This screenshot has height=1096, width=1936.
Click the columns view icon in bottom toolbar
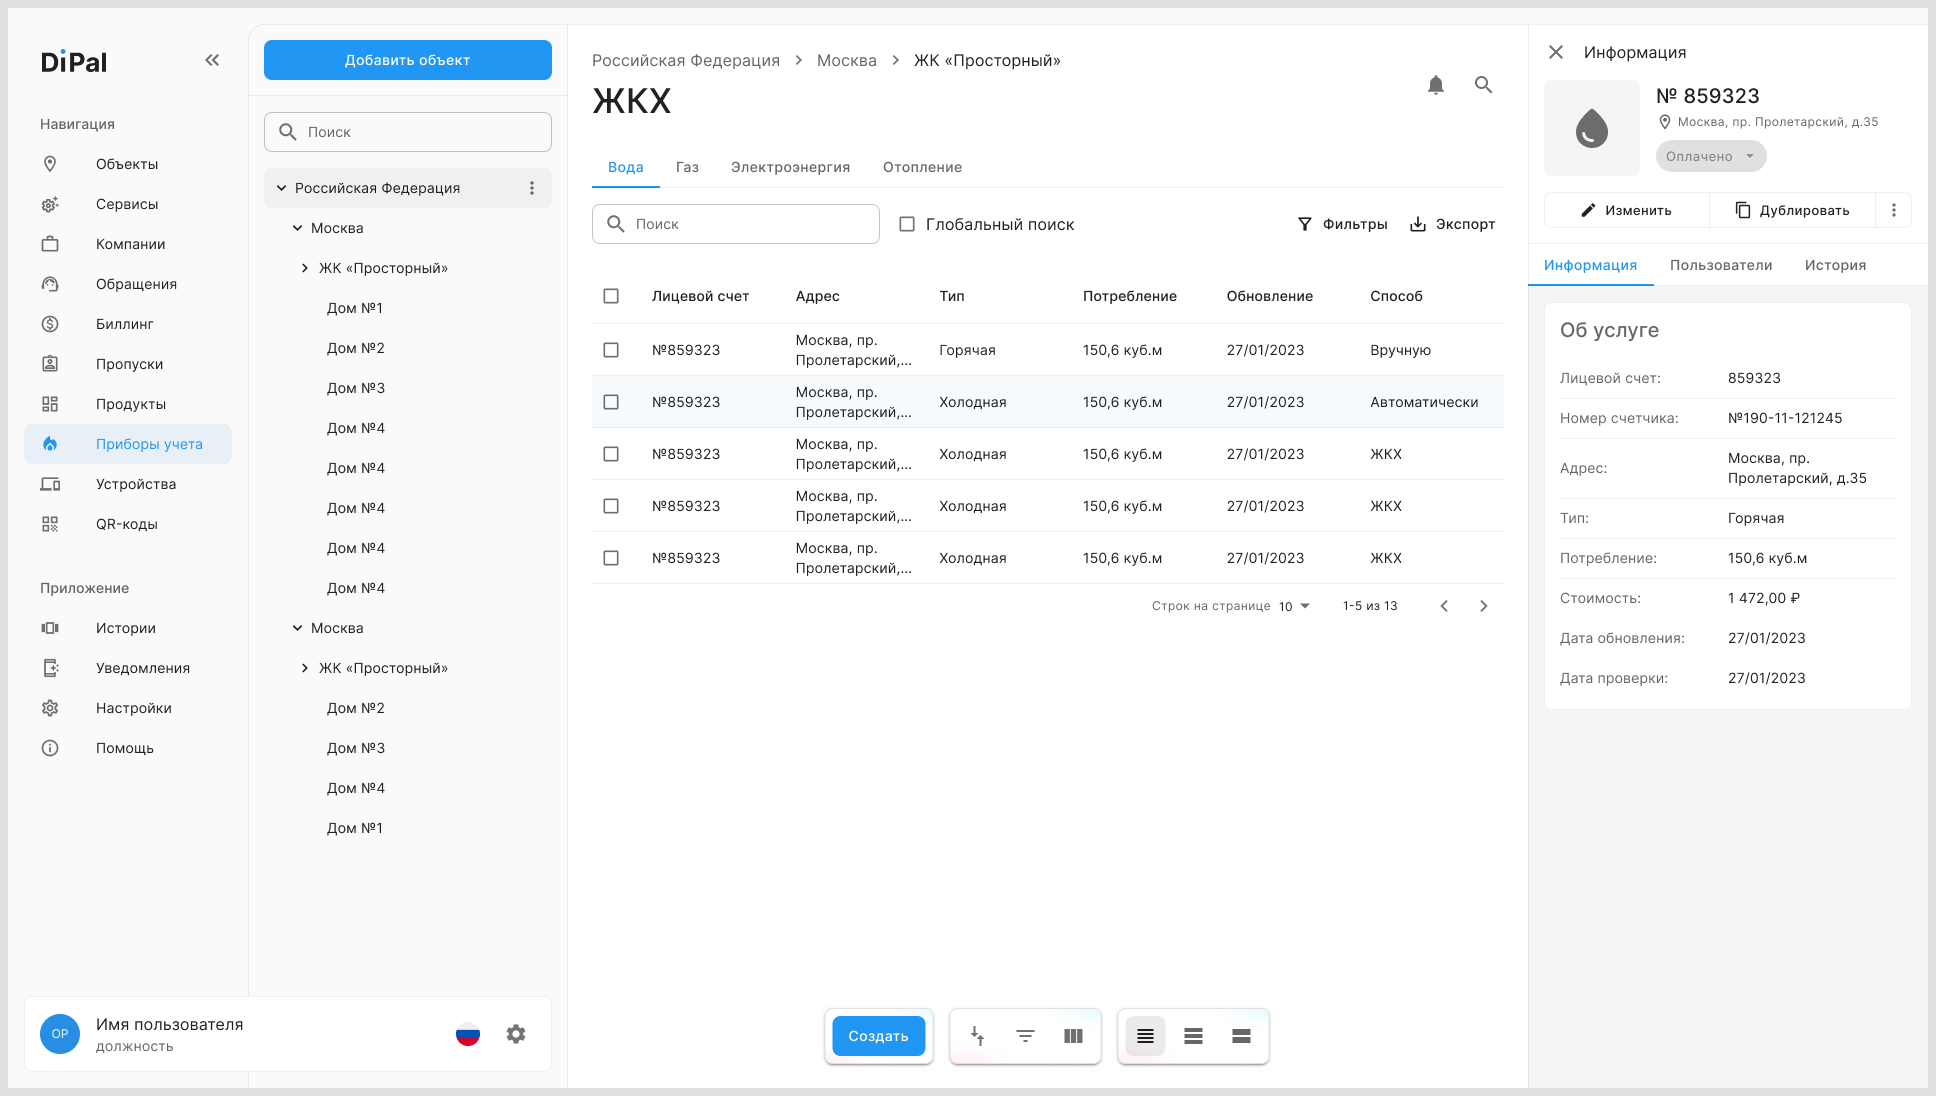1073,1036
